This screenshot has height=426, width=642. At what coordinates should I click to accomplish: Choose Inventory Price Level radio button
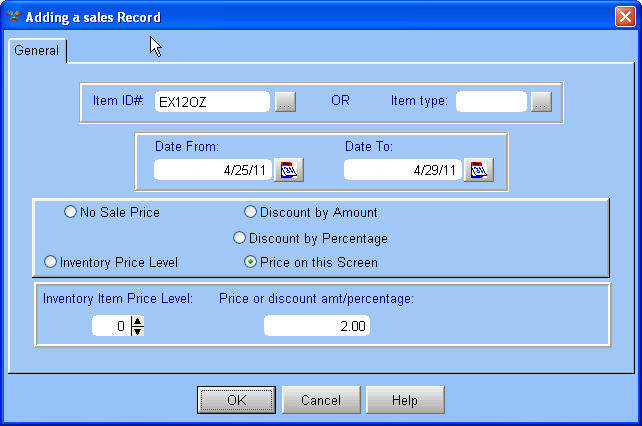[x=50, y=262]
